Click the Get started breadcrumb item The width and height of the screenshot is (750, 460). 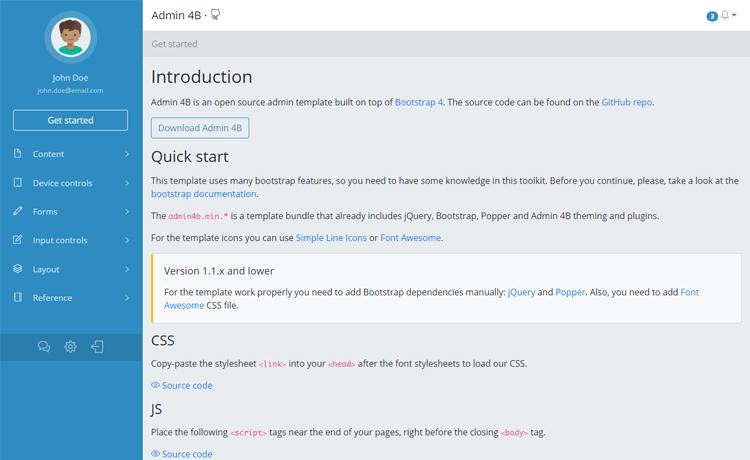point(174,44)
